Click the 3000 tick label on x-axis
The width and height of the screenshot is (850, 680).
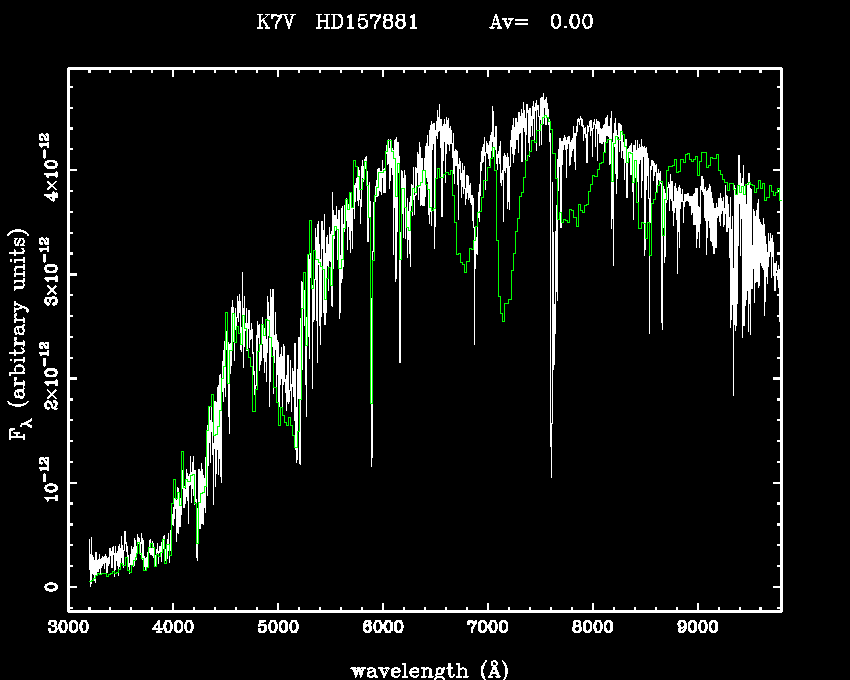(x=68, y=629)
